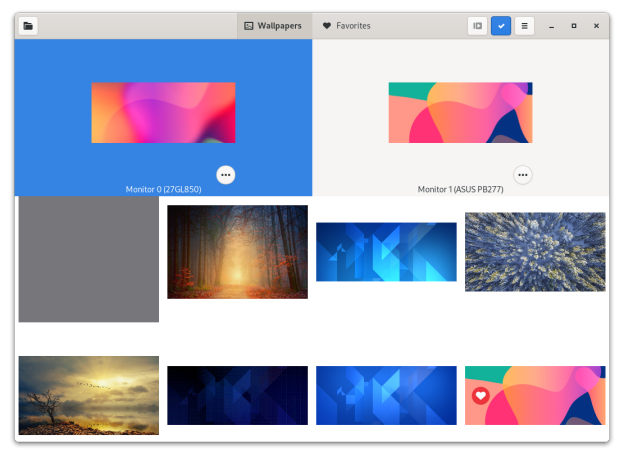Open the hamburger main menu
Screen dimensions: 624x458
[x=524, y=26]
